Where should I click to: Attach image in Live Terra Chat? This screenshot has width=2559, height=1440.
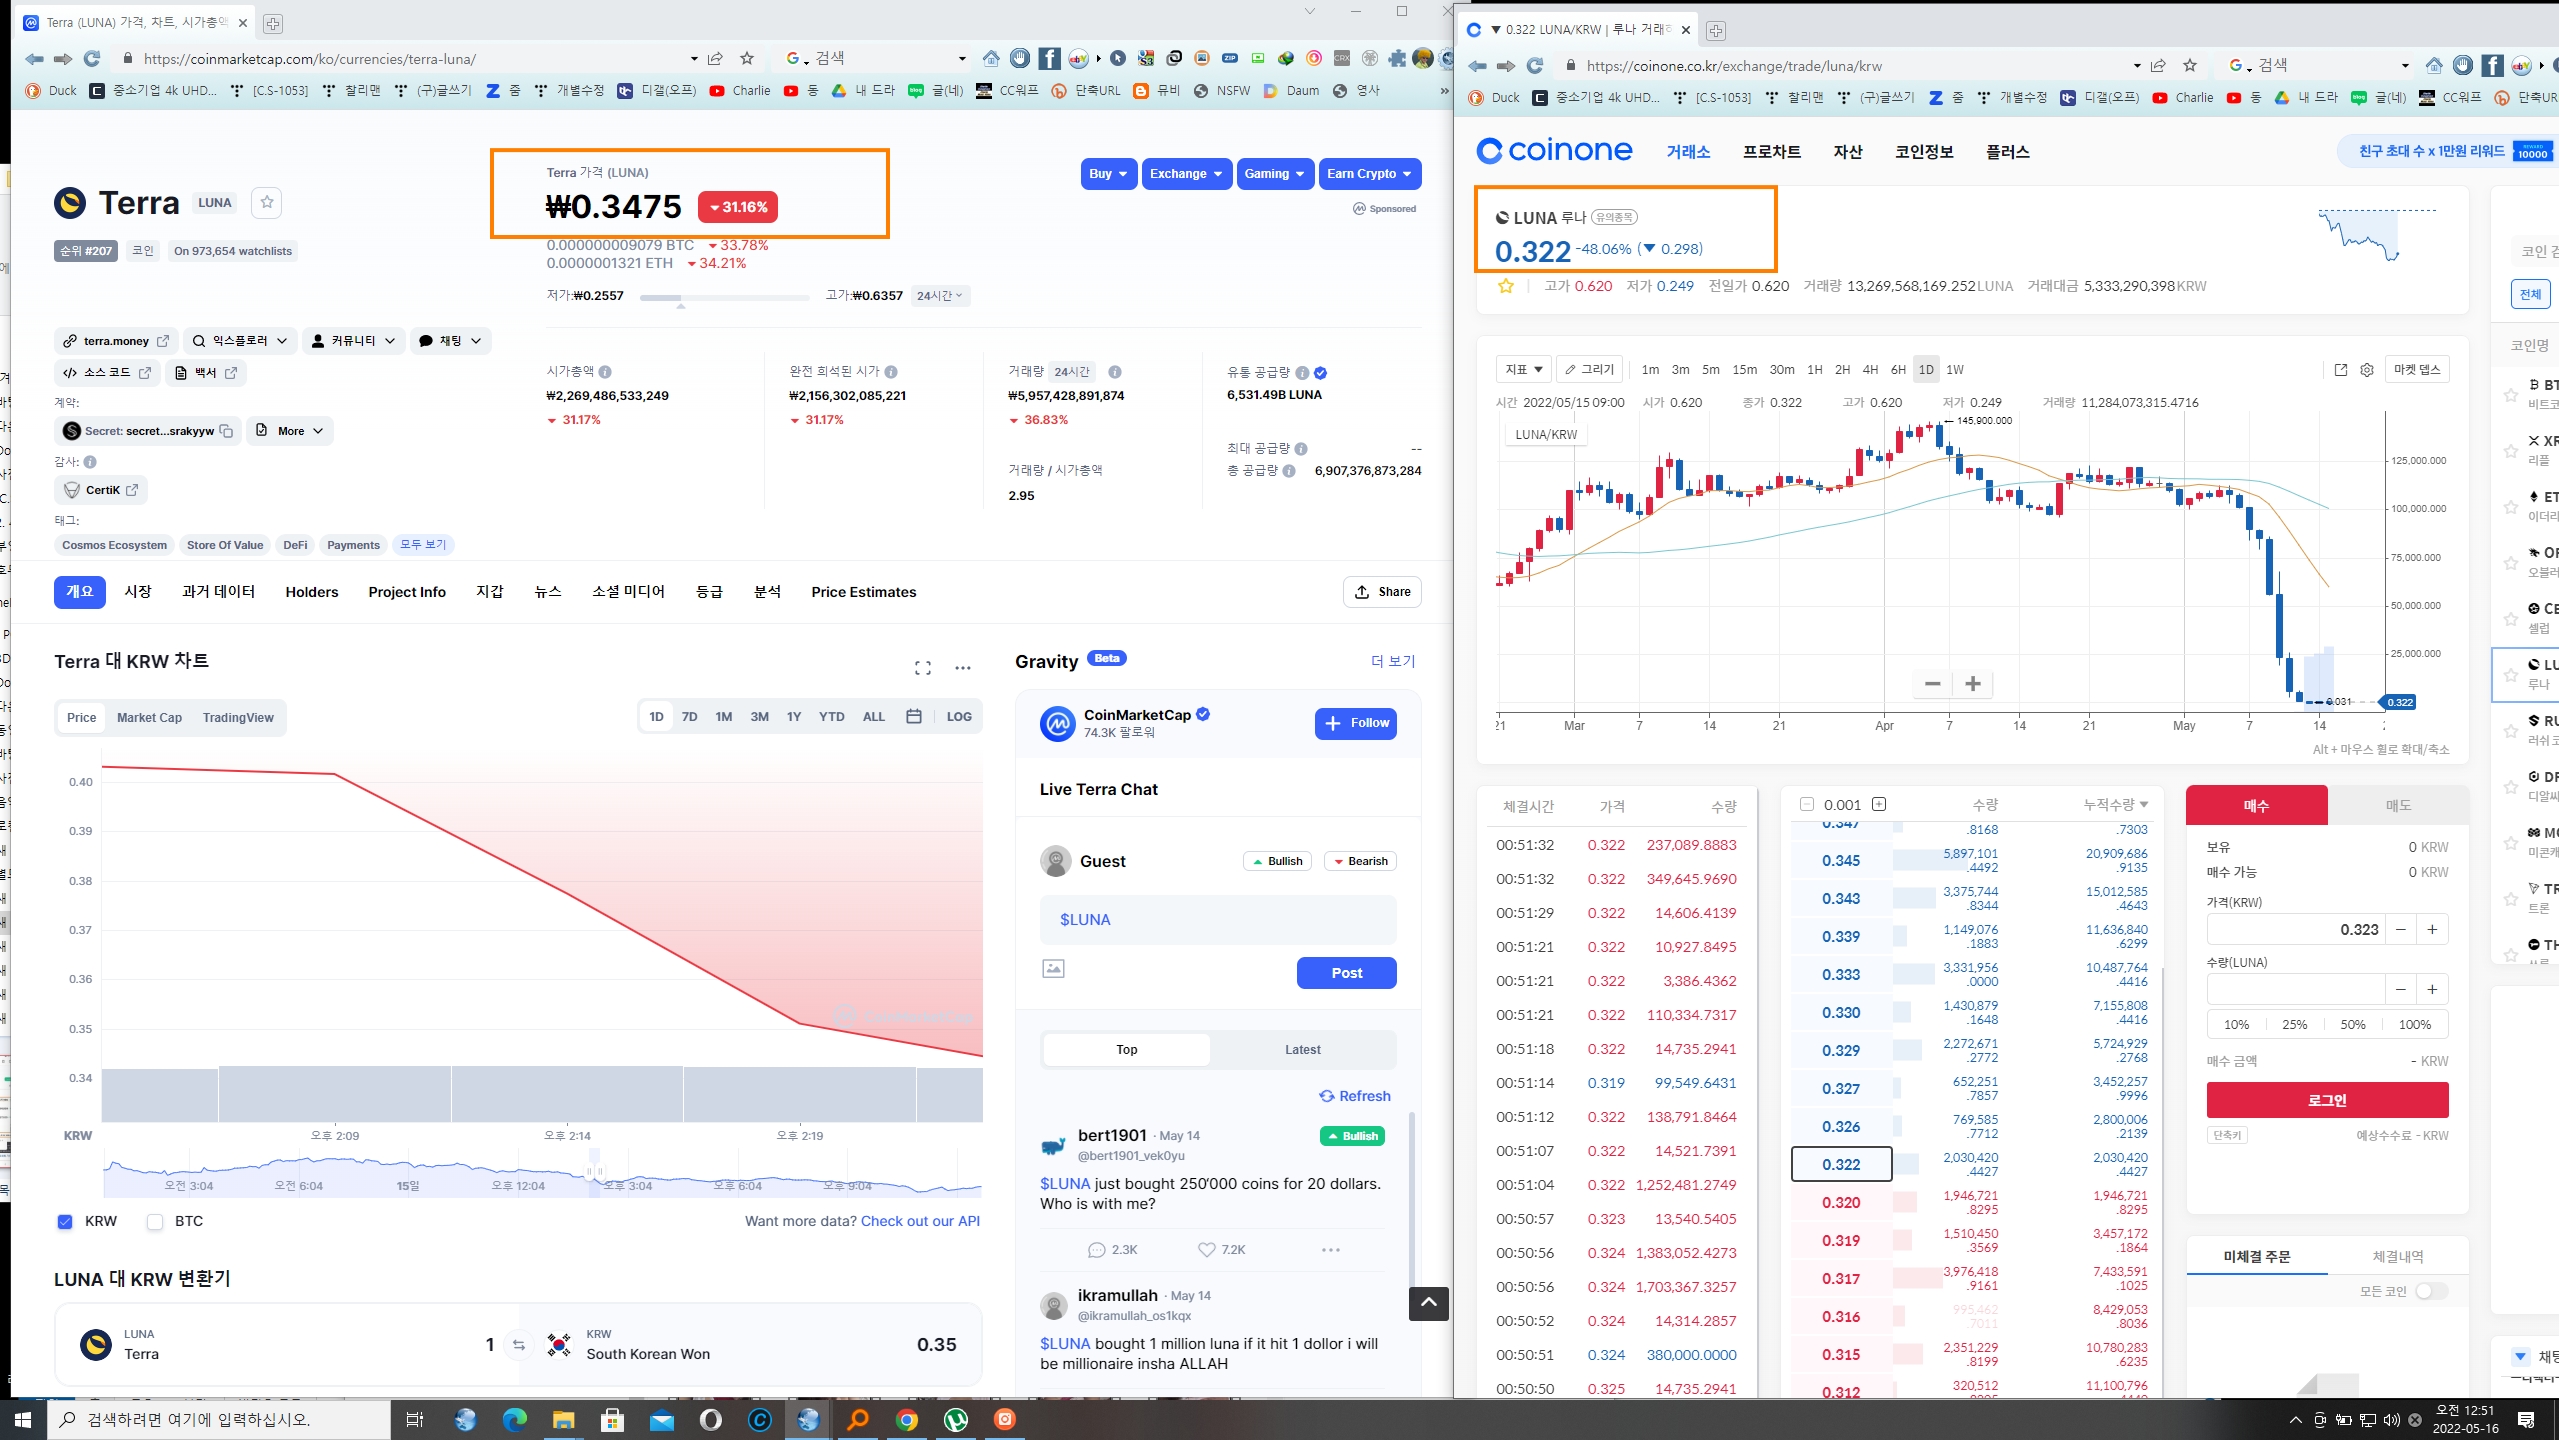tap(1053, 969)
